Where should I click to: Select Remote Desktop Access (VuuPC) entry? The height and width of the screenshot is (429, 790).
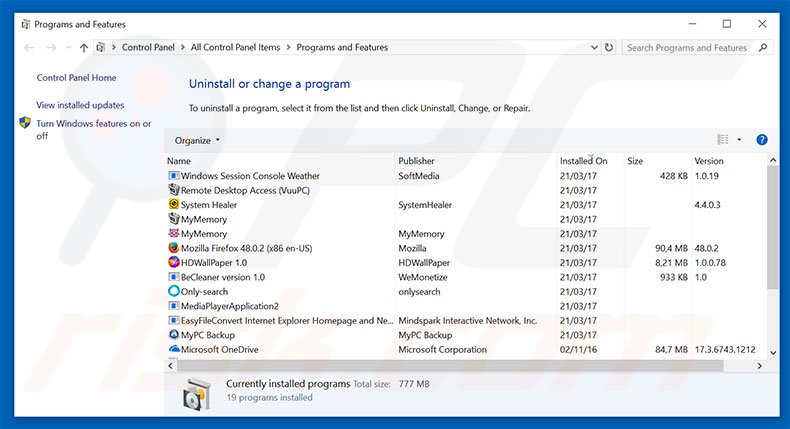[245, 190]
